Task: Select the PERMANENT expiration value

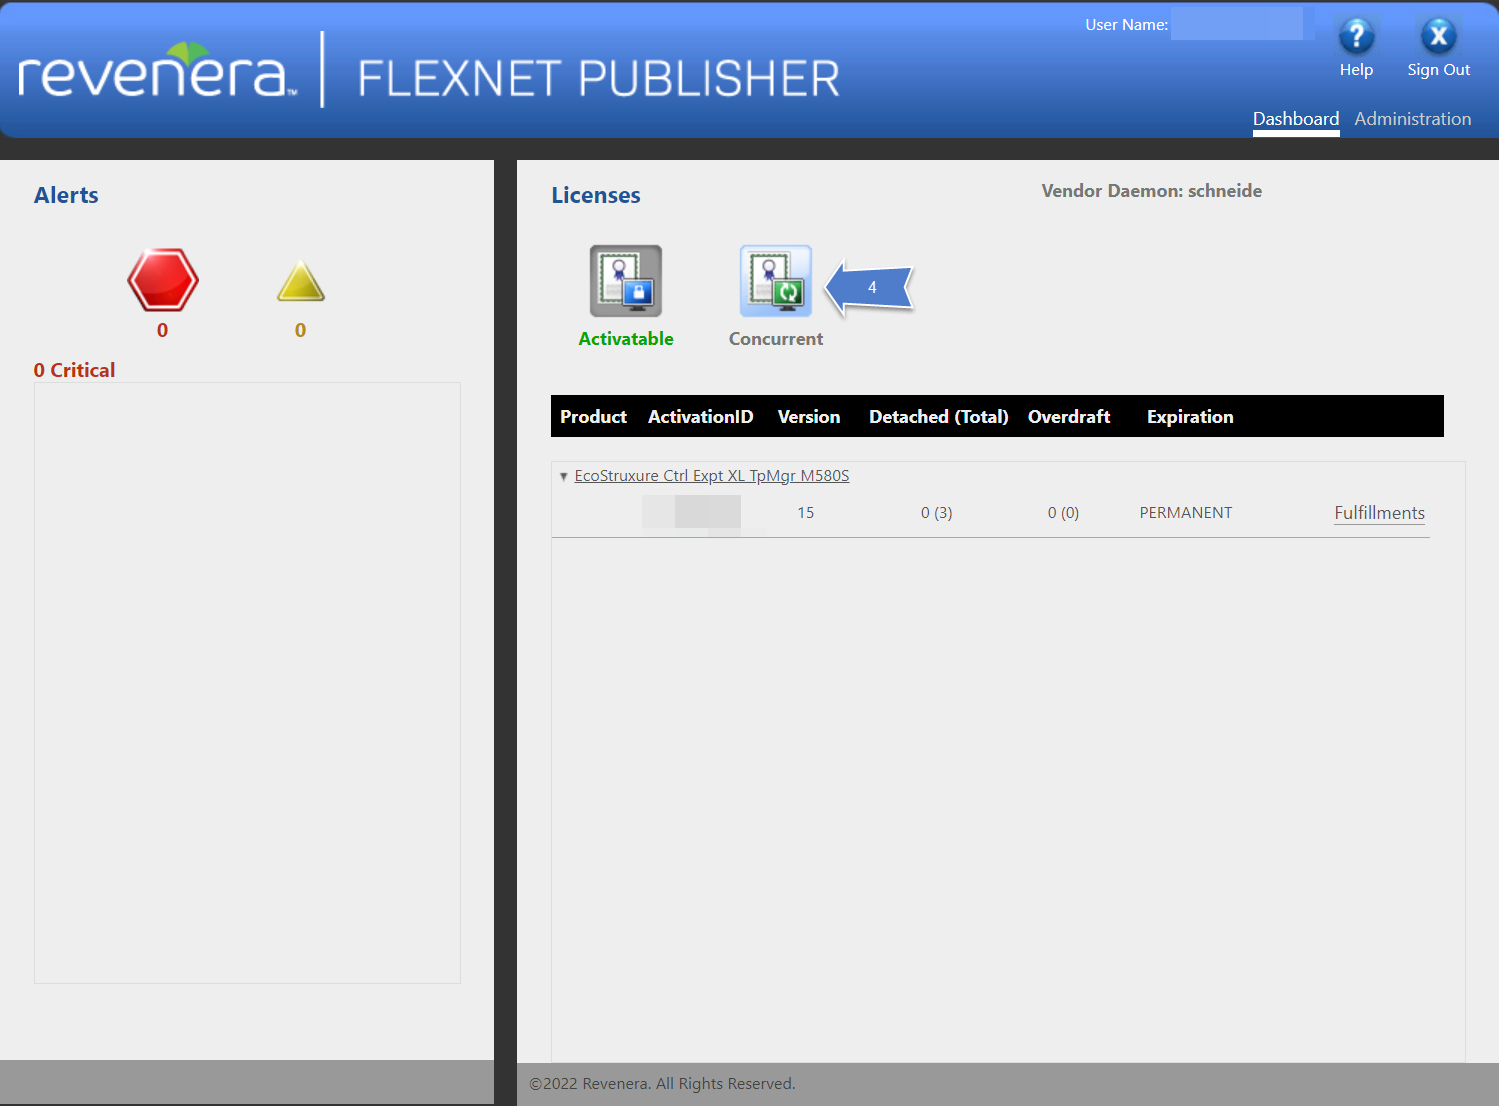Action: pos(1186,513)
